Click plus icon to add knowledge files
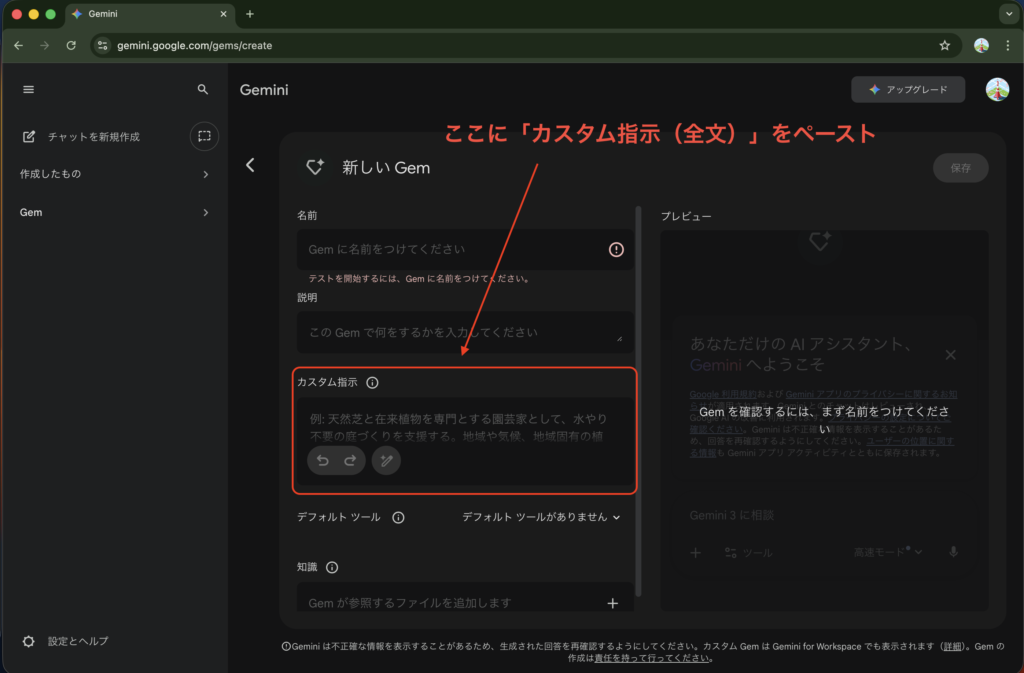 613,603
